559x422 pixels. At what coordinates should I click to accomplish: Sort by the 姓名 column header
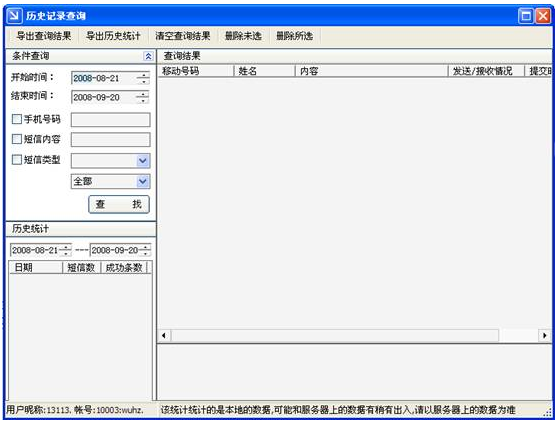click(264, 71)
